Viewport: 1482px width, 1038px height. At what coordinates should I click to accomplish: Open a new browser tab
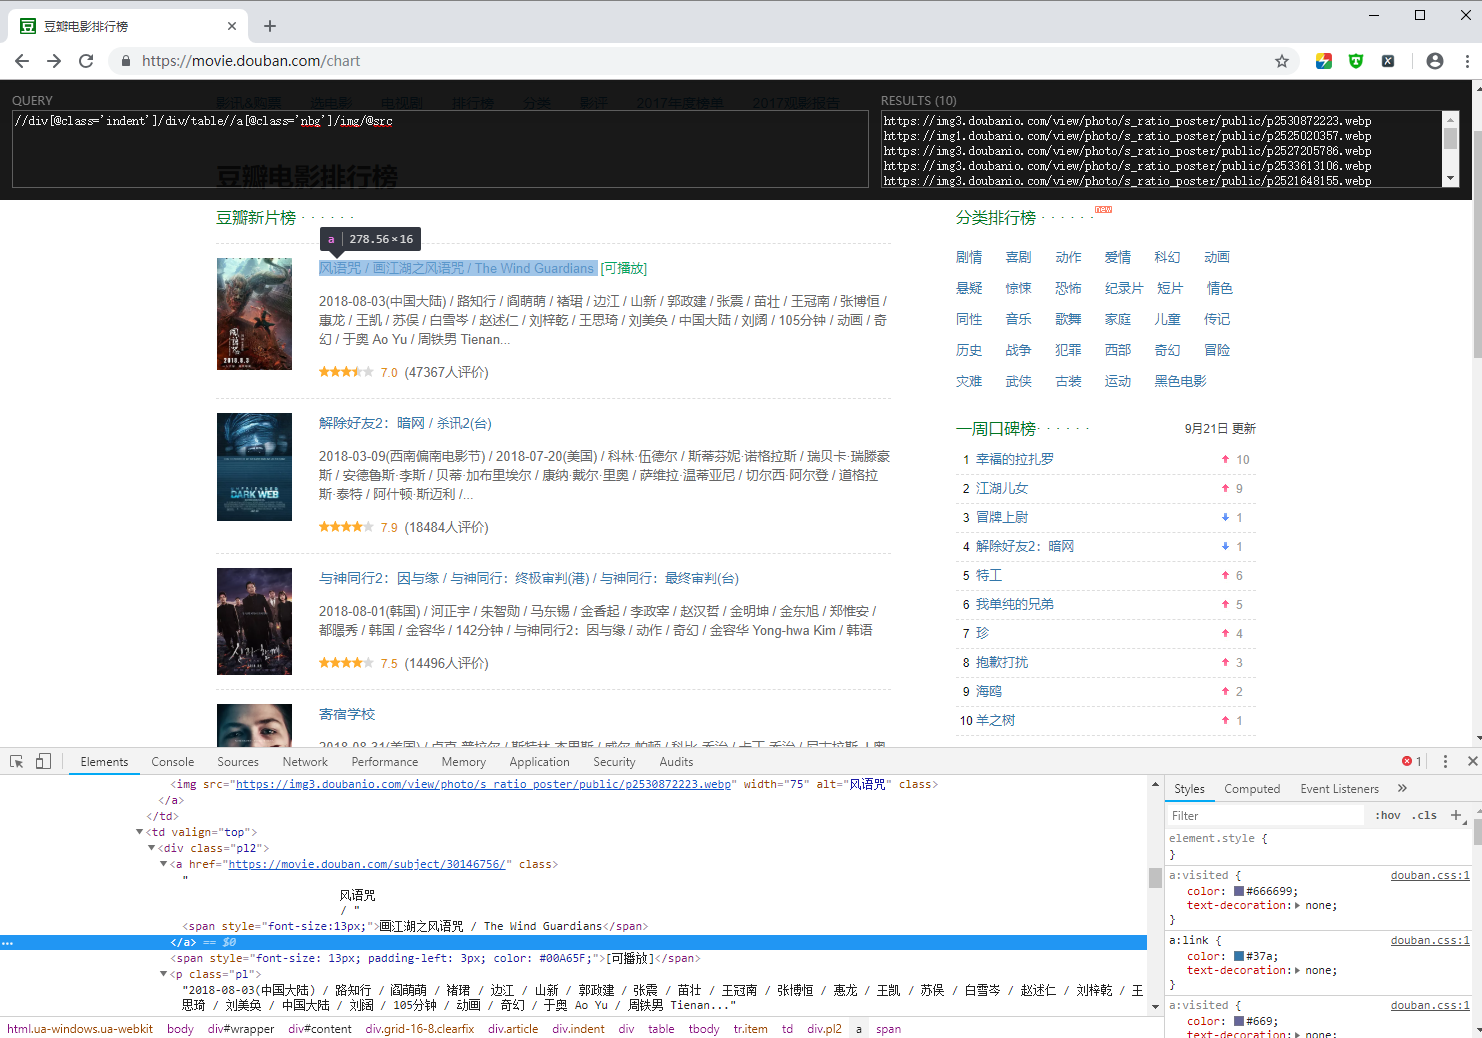[270, 26]
